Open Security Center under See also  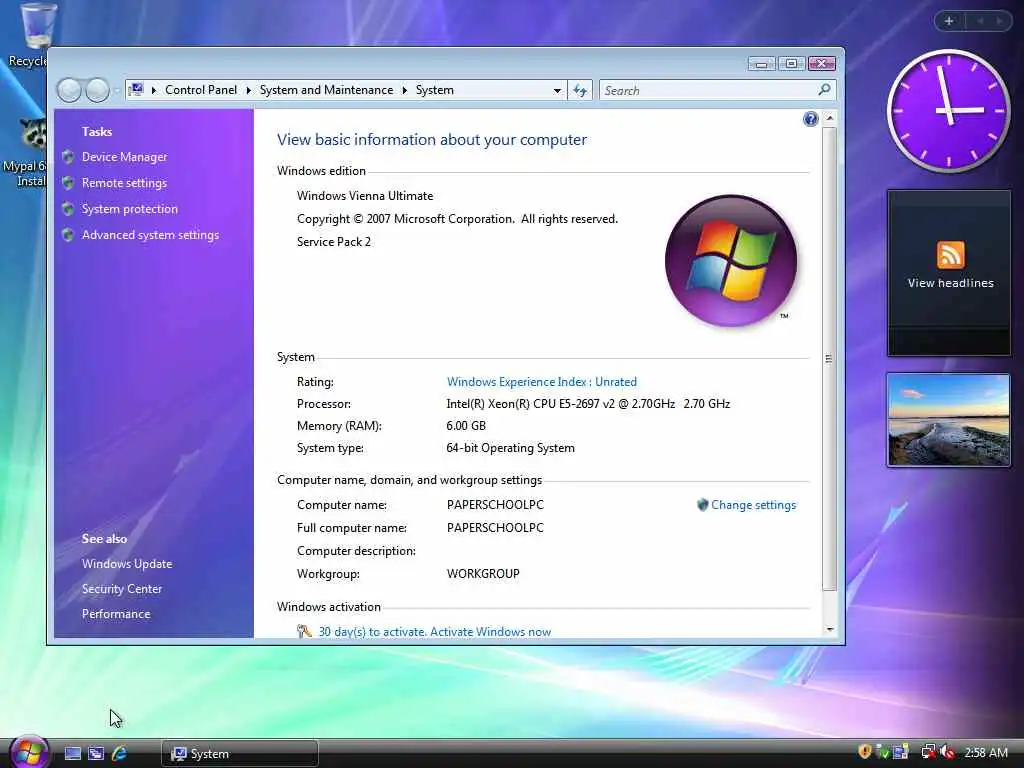[121, 589]
